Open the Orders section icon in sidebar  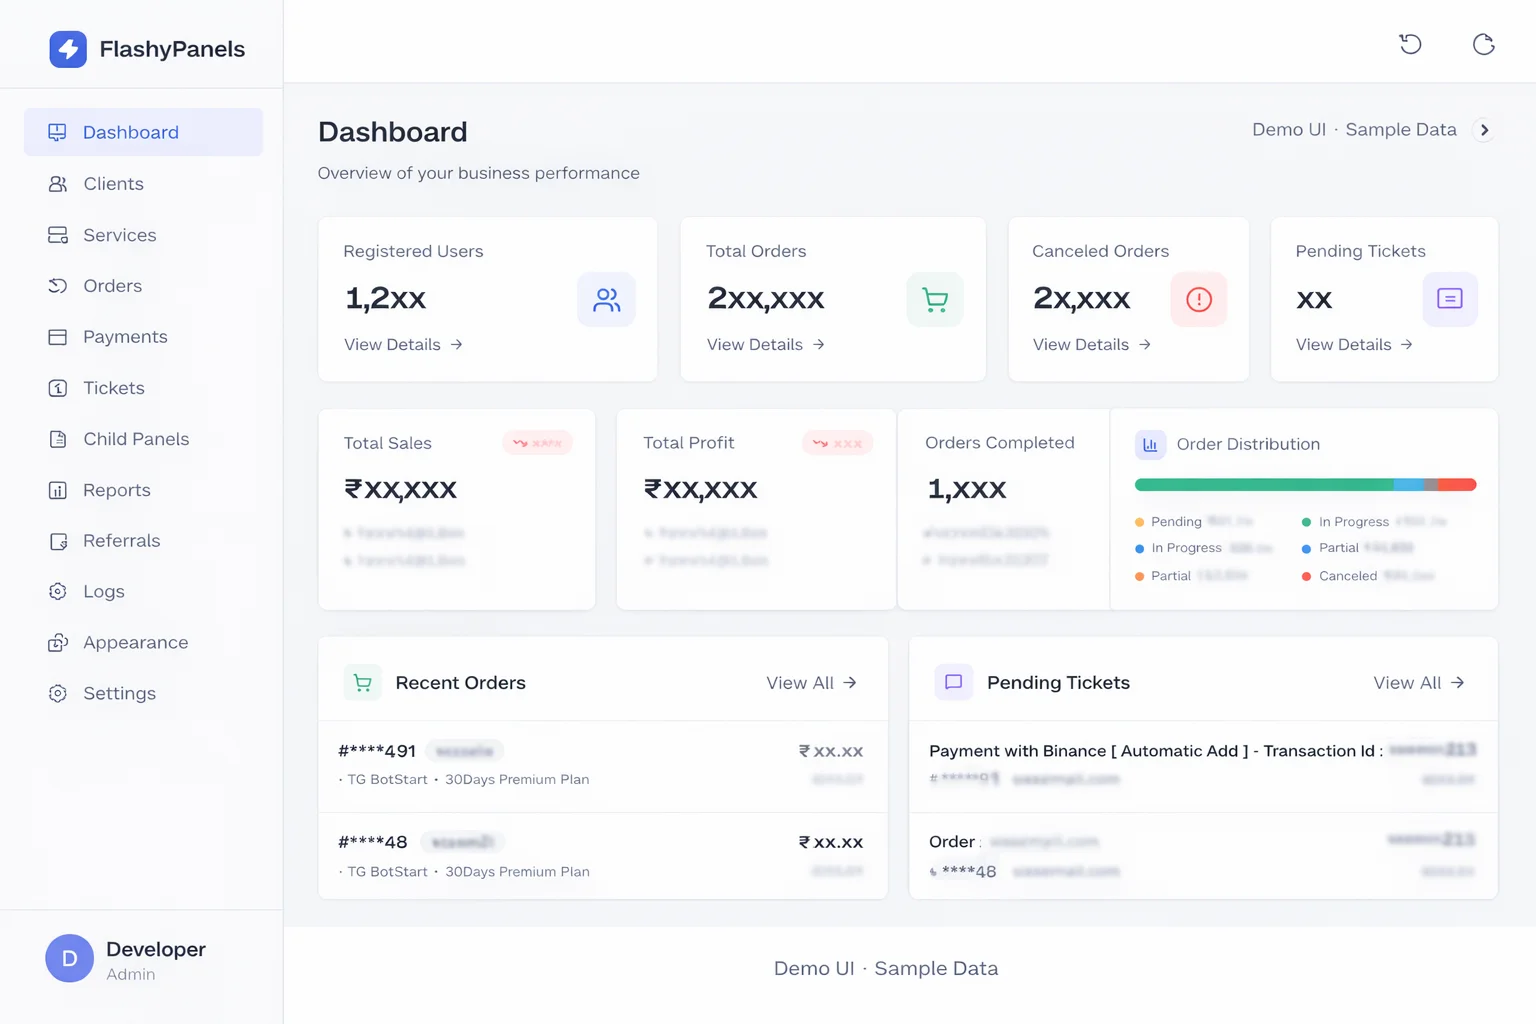point(59,286)
